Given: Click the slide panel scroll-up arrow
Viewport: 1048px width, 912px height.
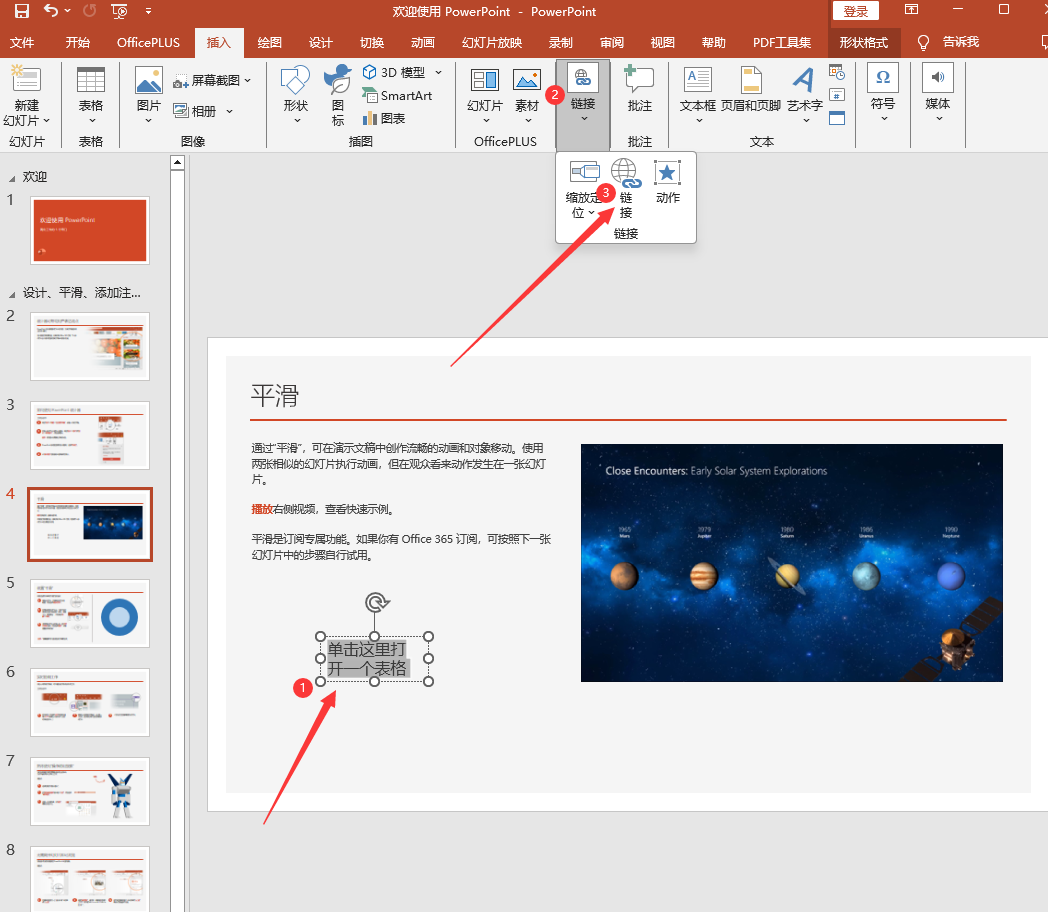Looking at the screenshot, I should [177, 162].
